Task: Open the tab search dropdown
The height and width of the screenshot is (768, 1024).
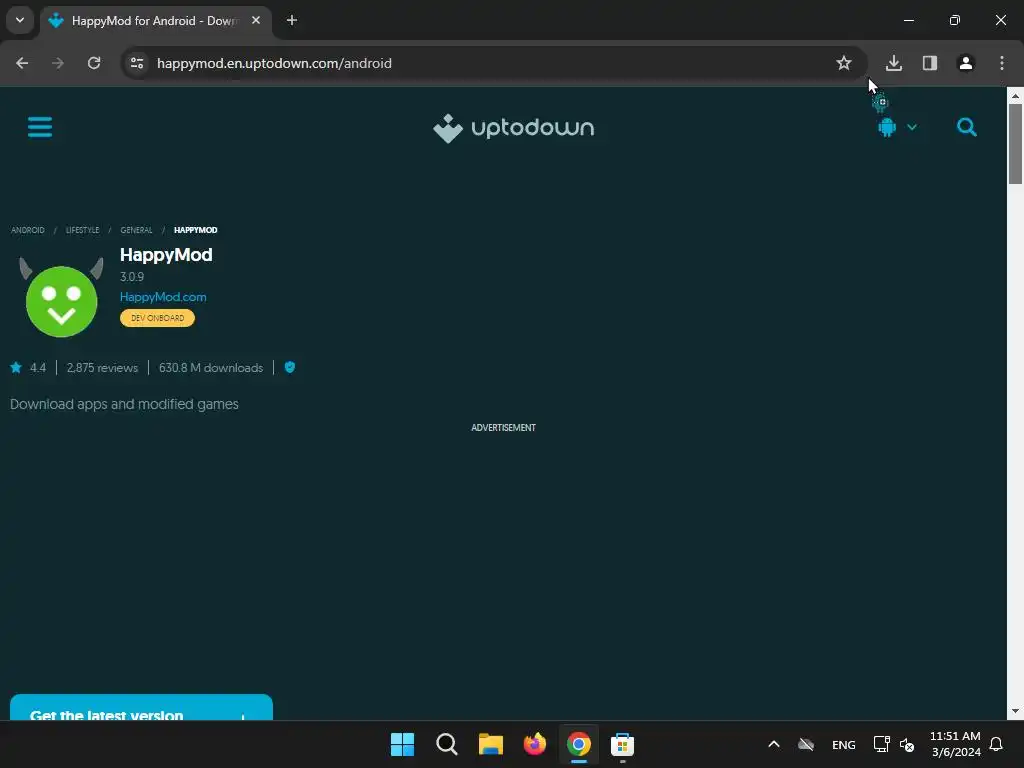Action: pos(20,20)
